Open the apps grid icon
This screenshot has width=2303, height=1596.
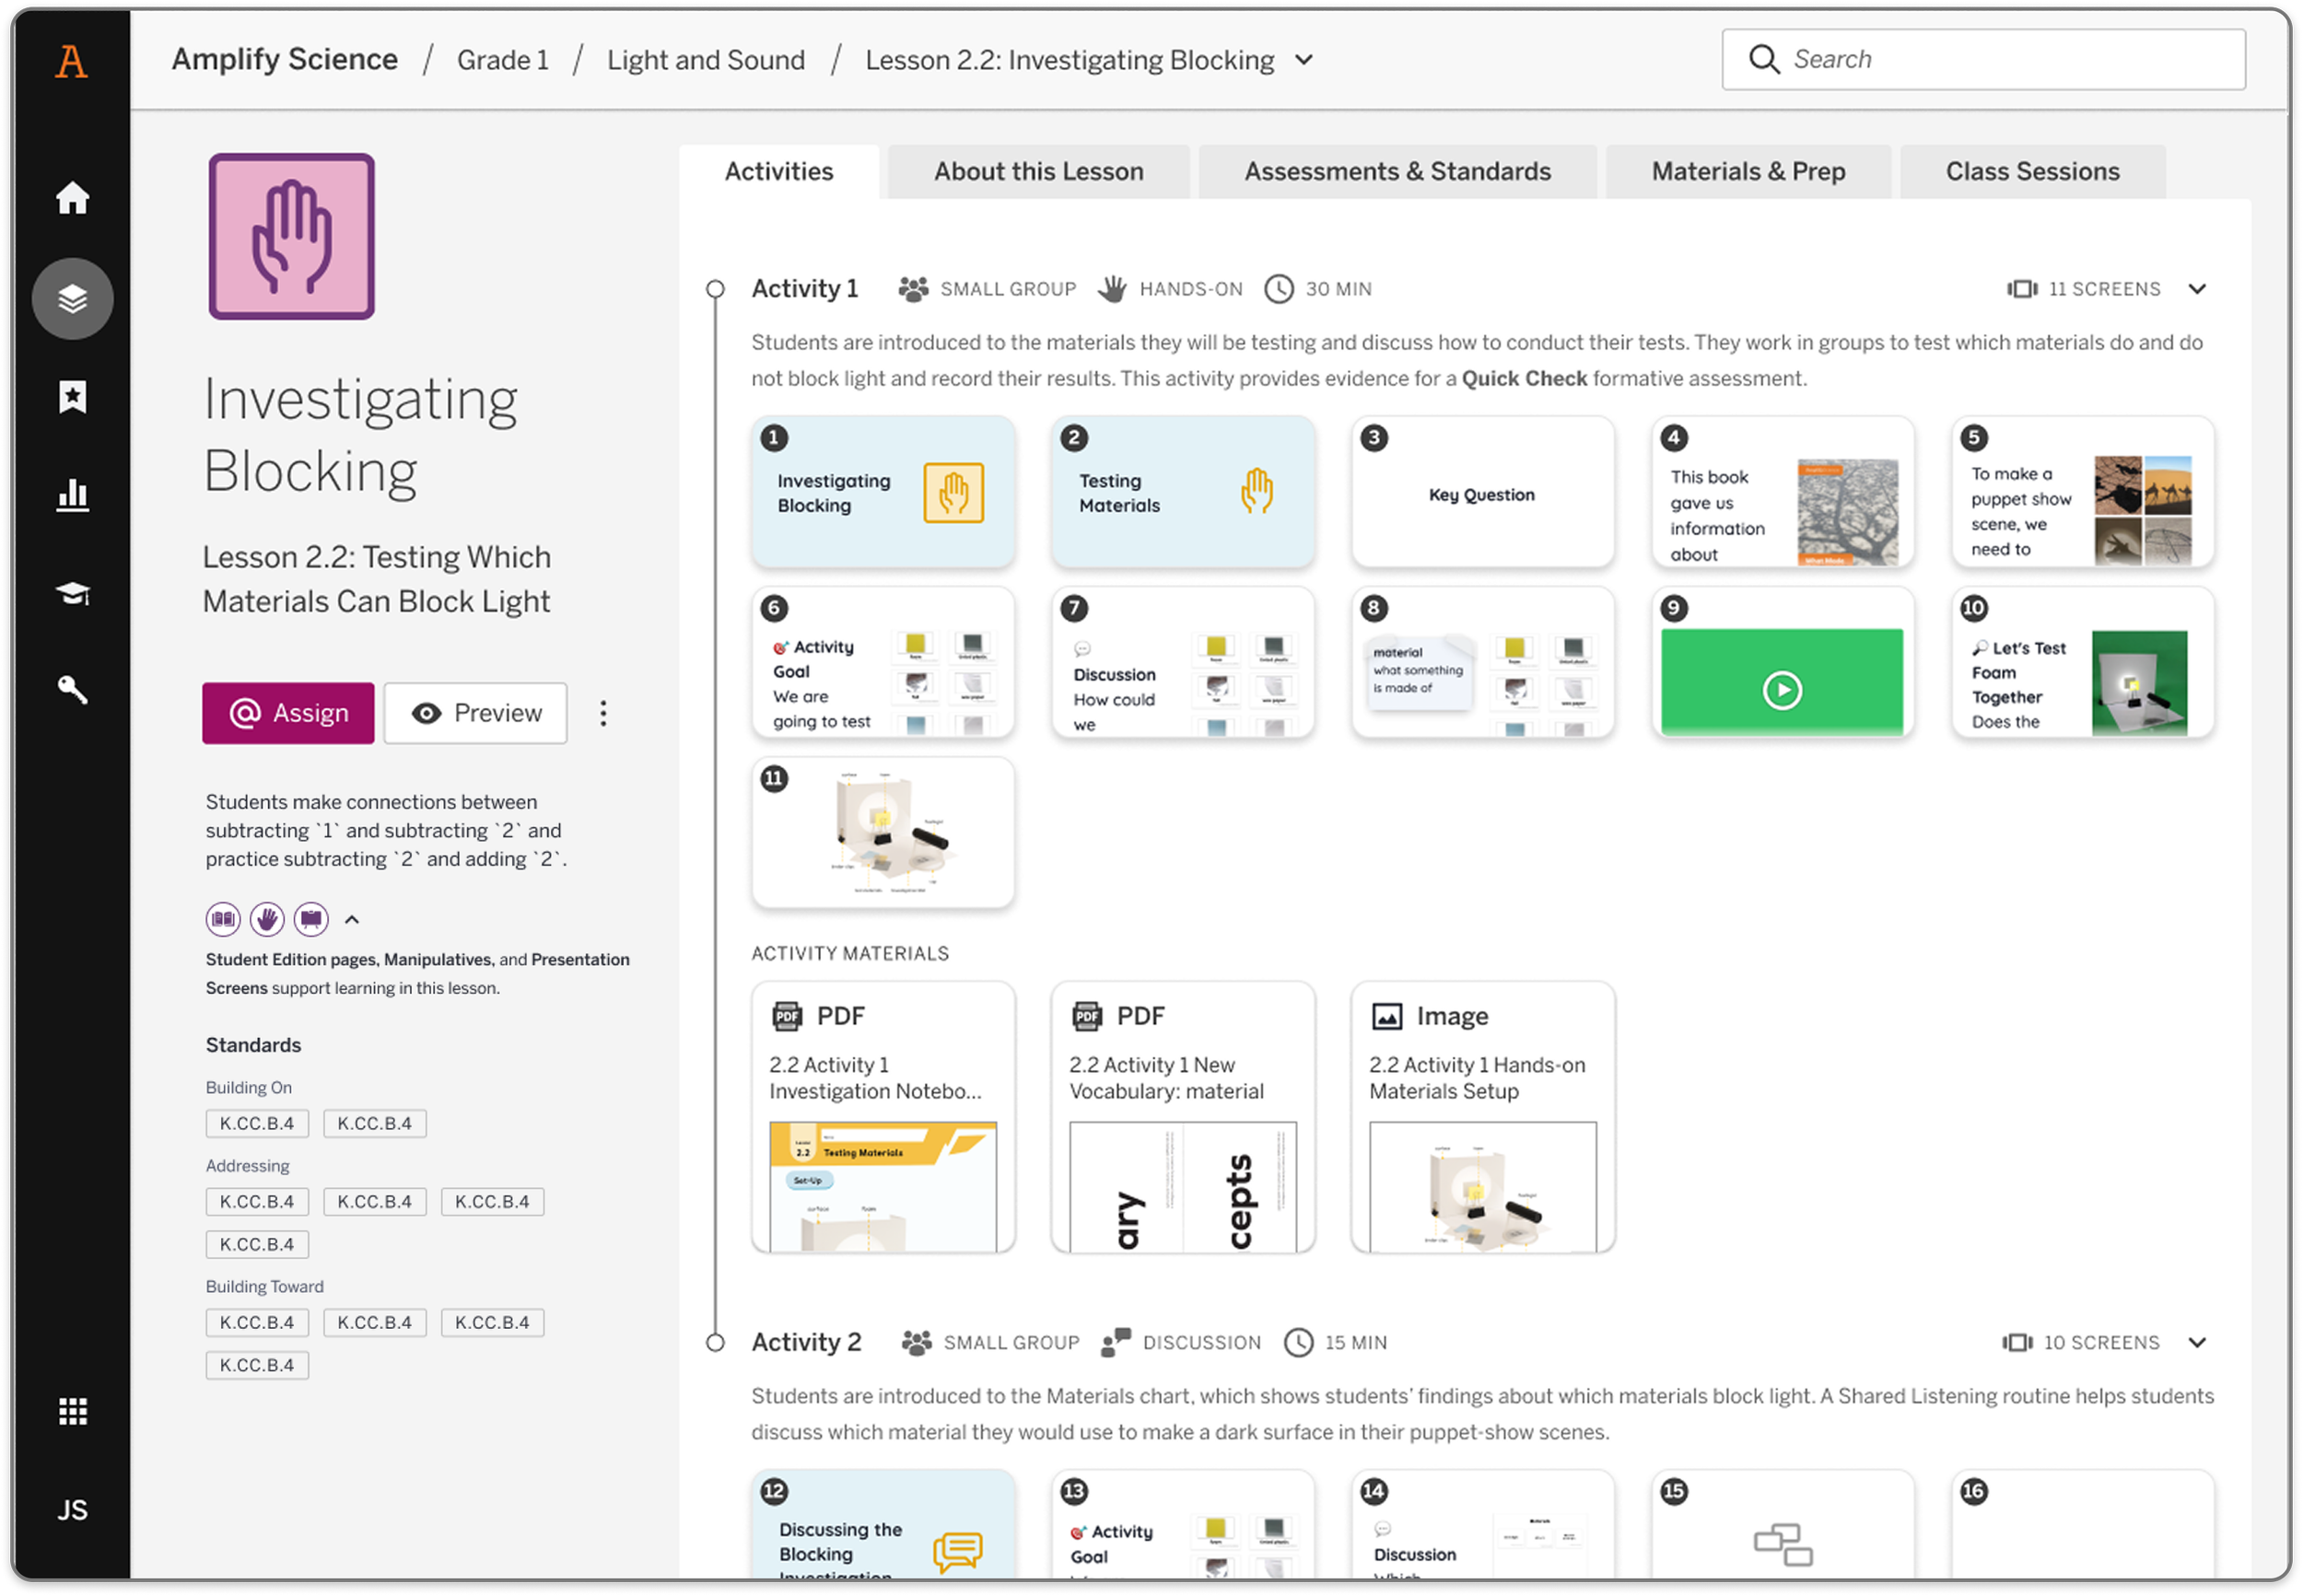pyautogui.click(x=72, y=1411)
